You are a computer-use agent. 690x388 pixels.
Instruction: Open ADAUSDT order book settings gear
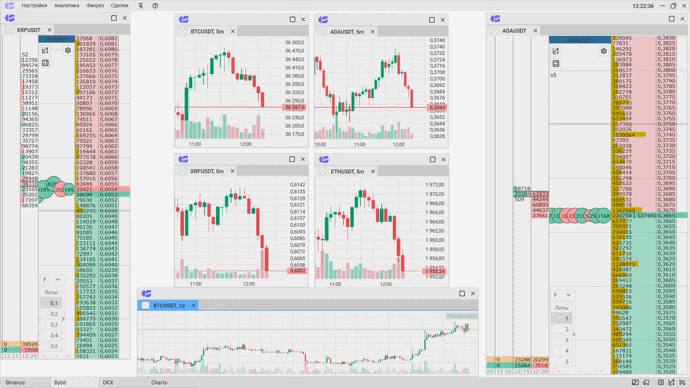coord(604,51)
